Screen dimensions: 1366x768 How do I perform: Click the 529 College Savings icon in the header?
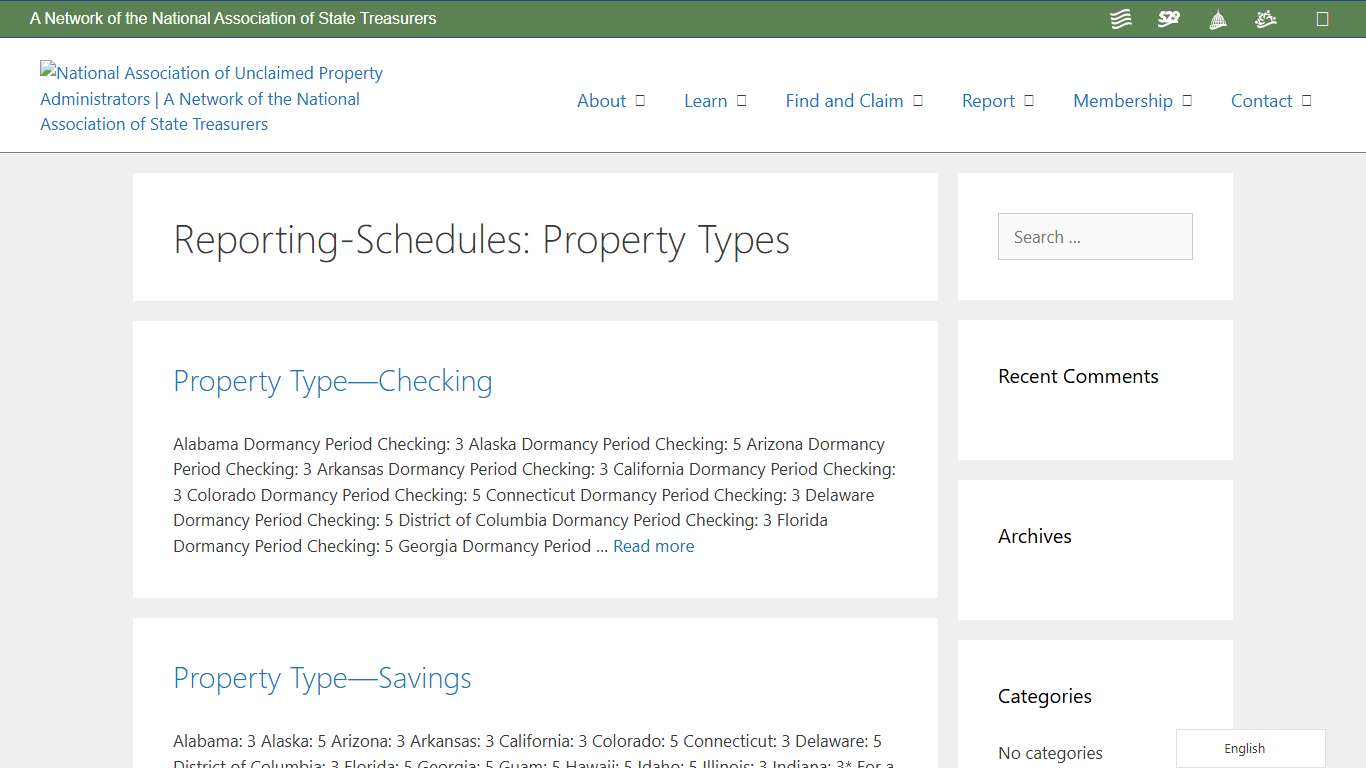click(x=1168, y=18)
